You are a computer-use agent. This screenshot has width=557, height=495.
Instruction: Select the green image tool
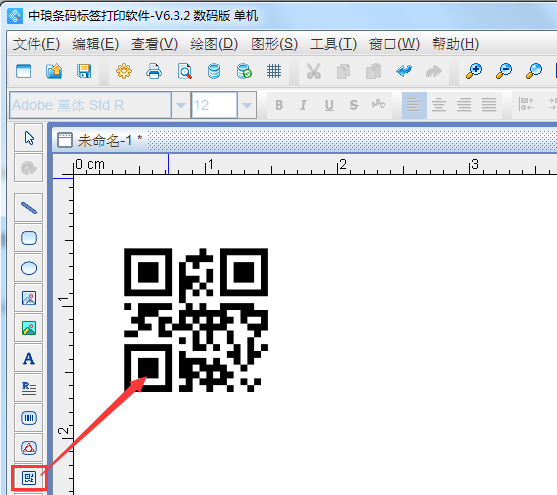point(29,328)
